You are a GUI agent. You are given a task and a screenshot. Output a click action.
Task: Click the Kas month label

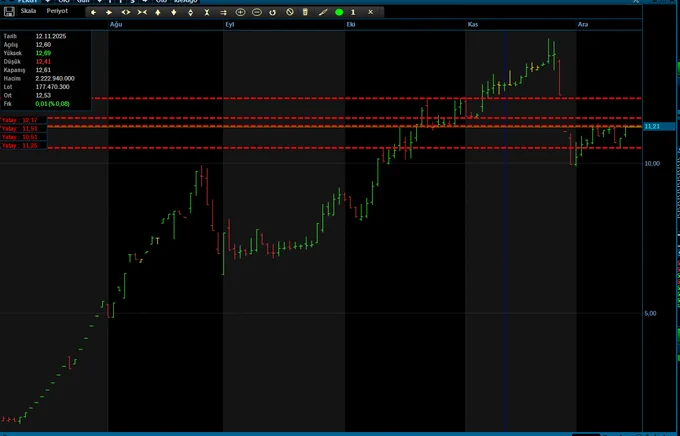click(473, 24)
